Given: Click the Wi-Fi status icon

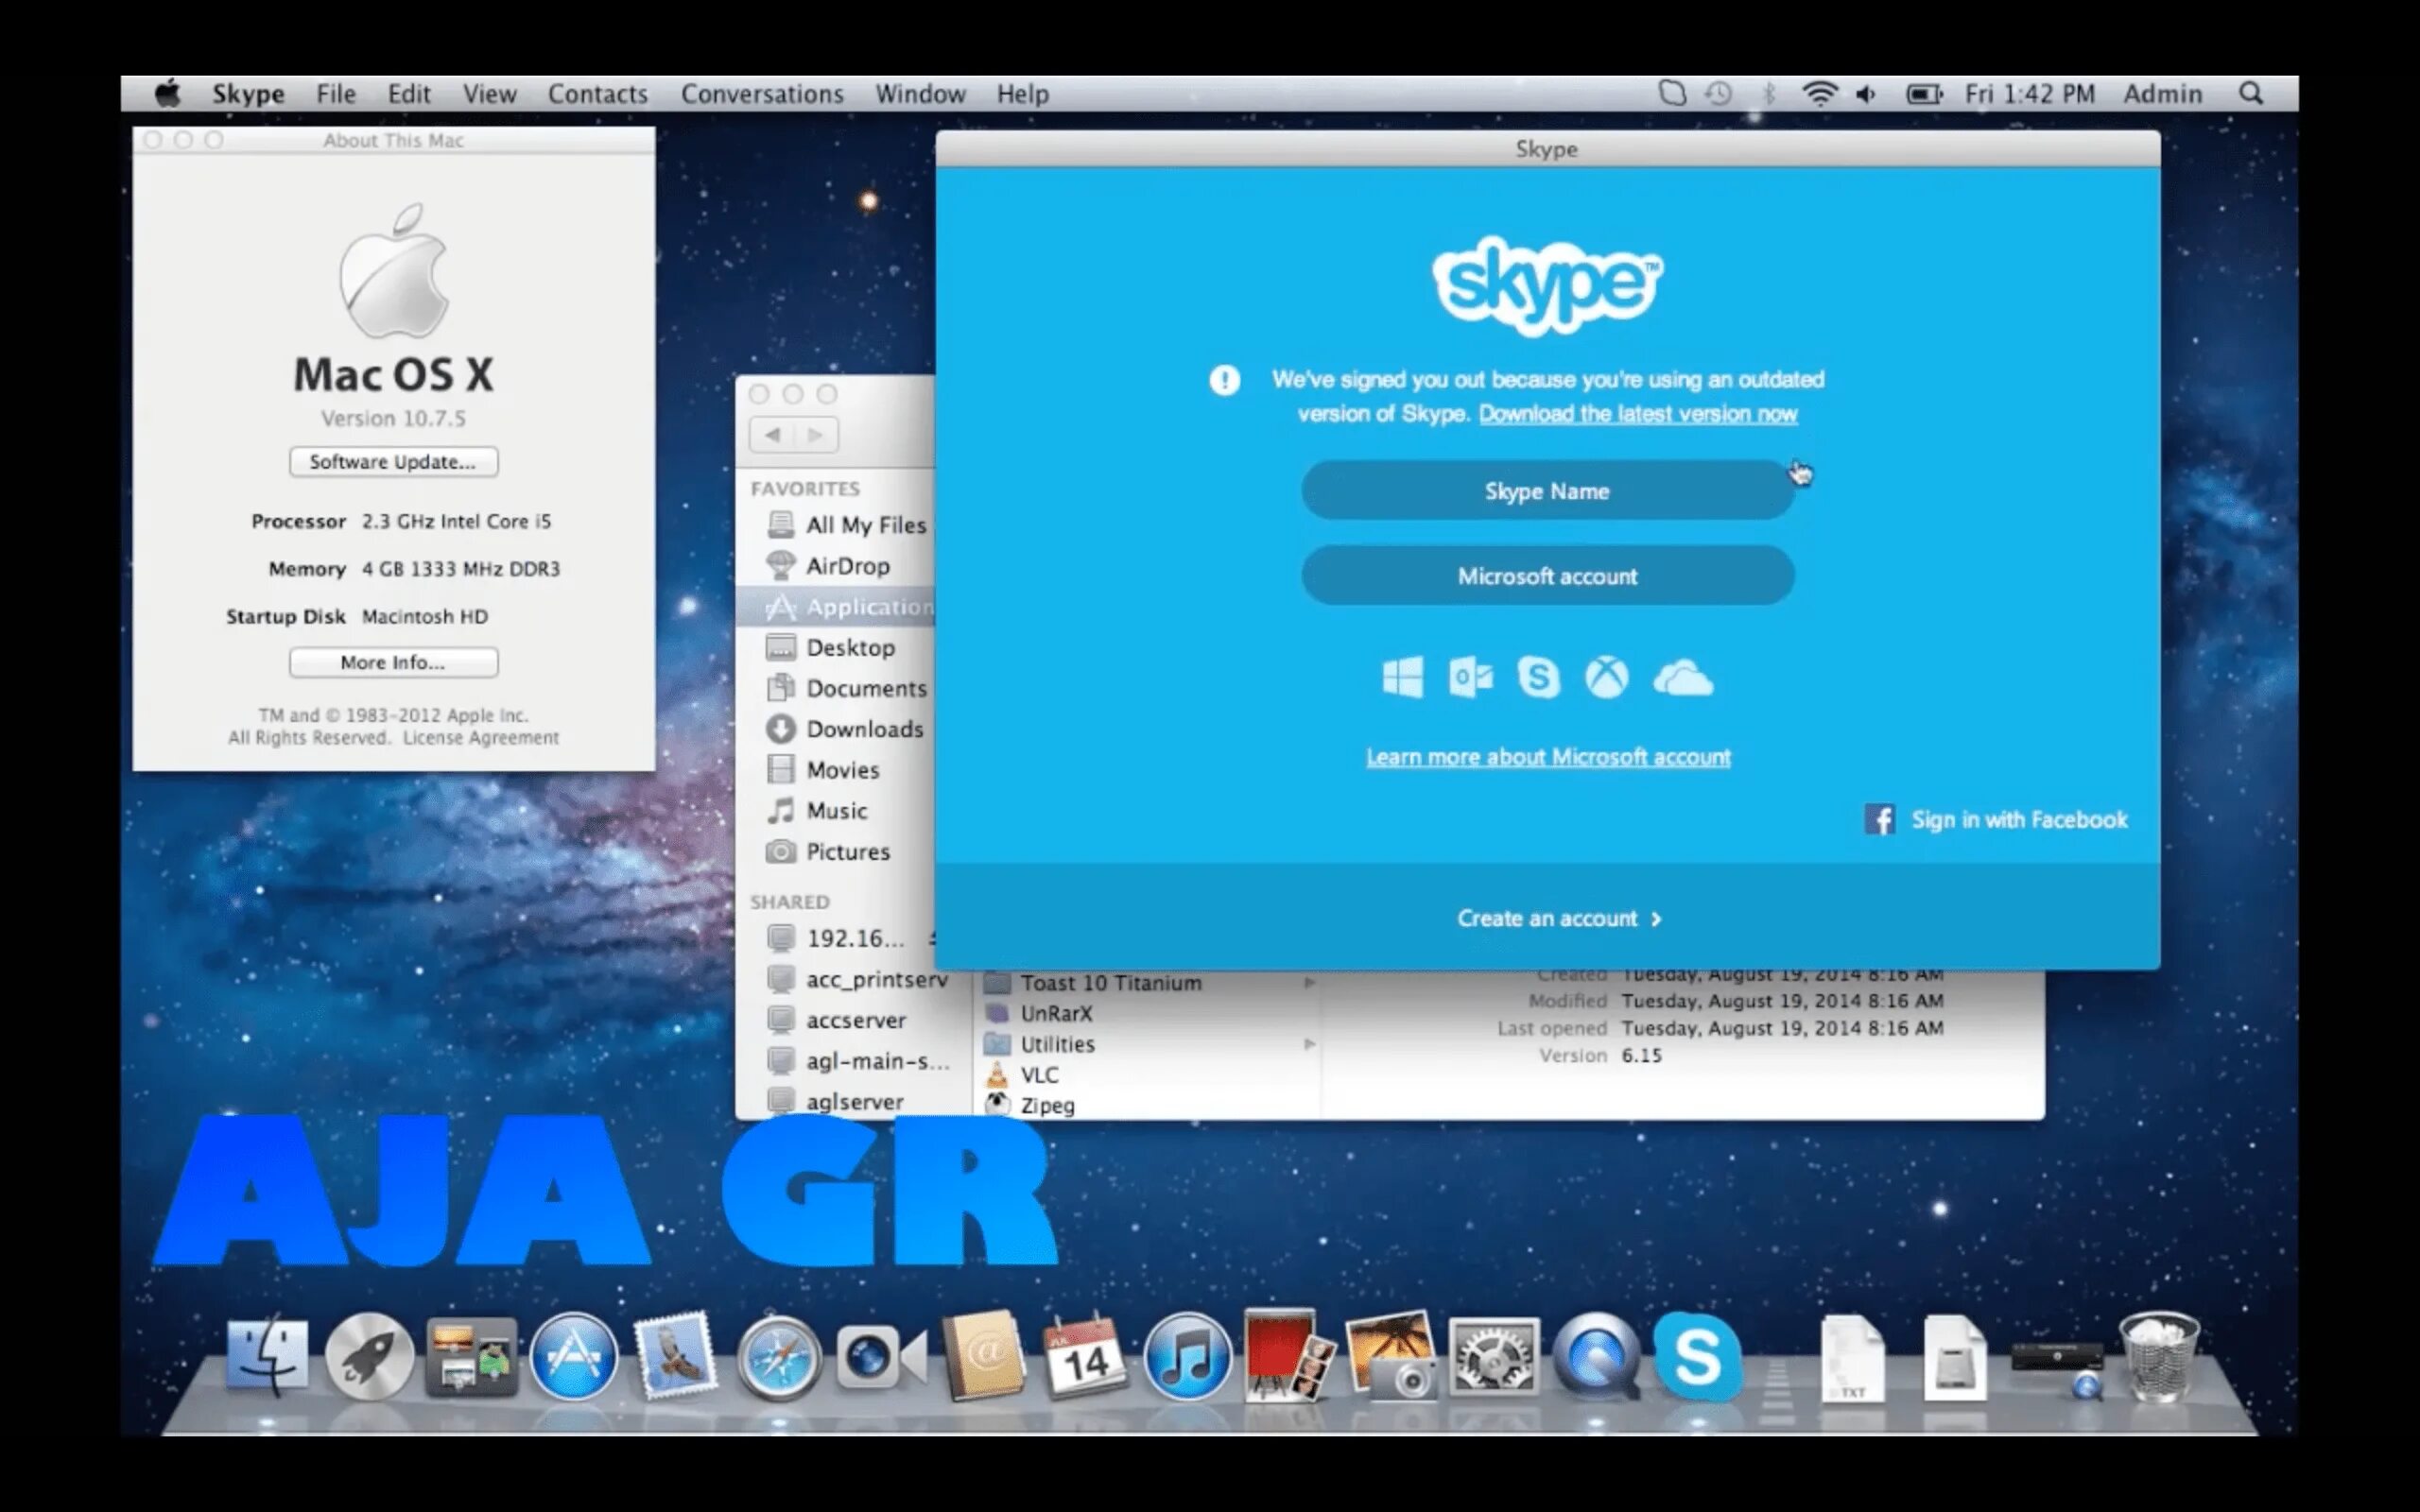Looking at the screenshot, I should tap(1819, 94).
